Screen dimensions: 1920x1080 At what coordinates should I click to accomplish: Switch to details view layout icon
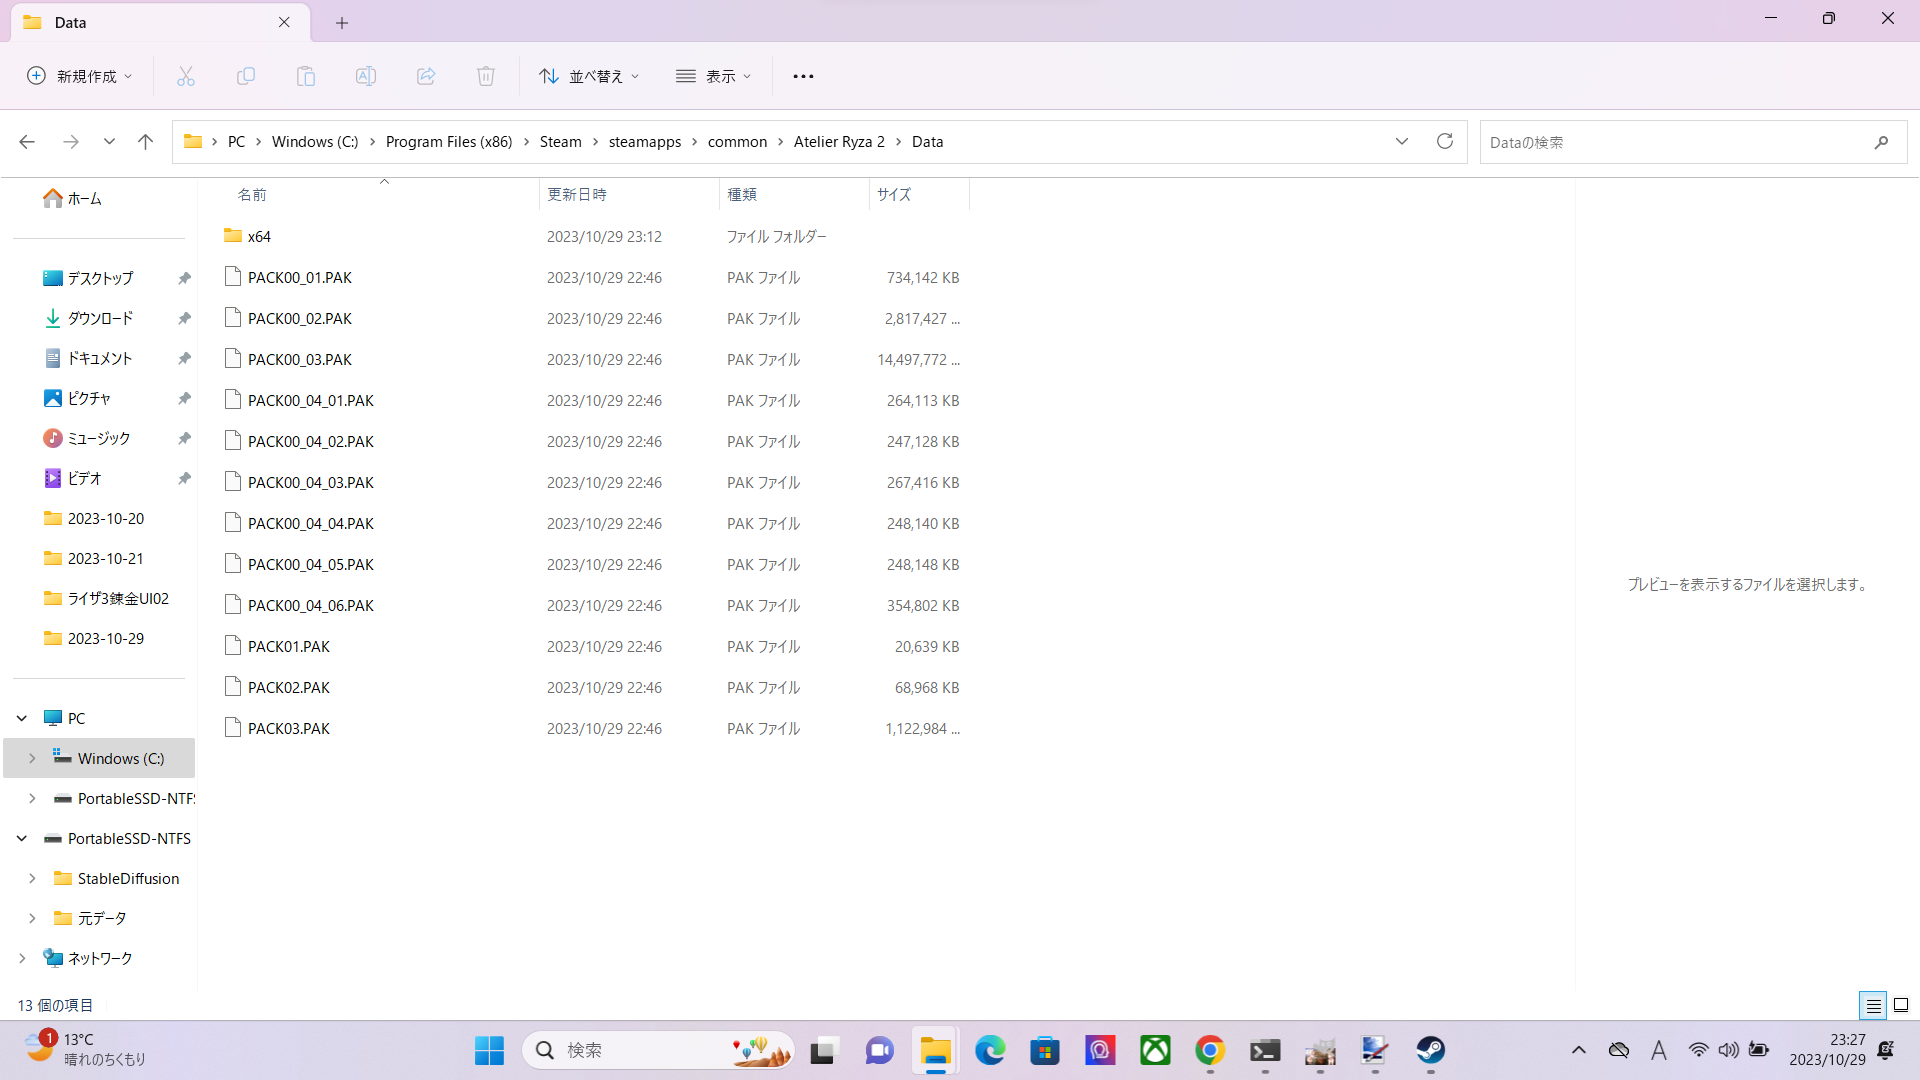point(1873,1005)
